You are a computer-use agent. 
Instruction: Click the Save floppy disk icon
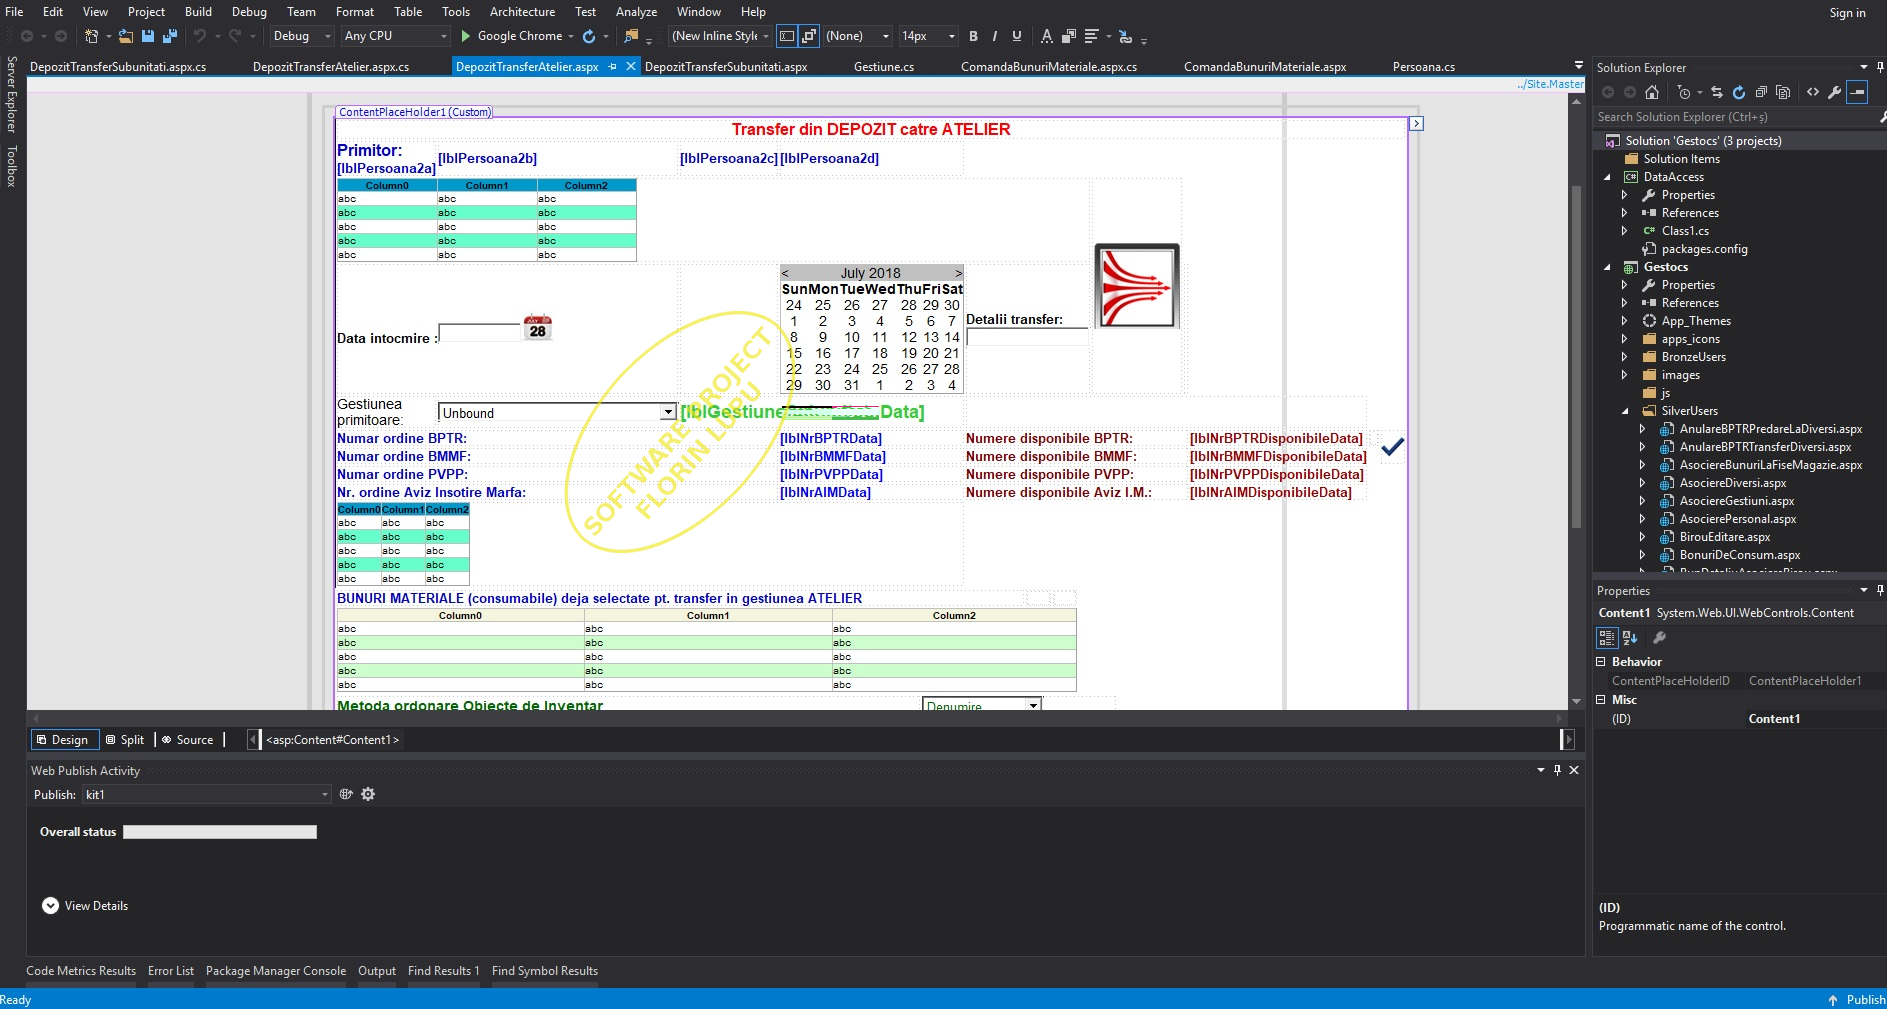point(148,36)
